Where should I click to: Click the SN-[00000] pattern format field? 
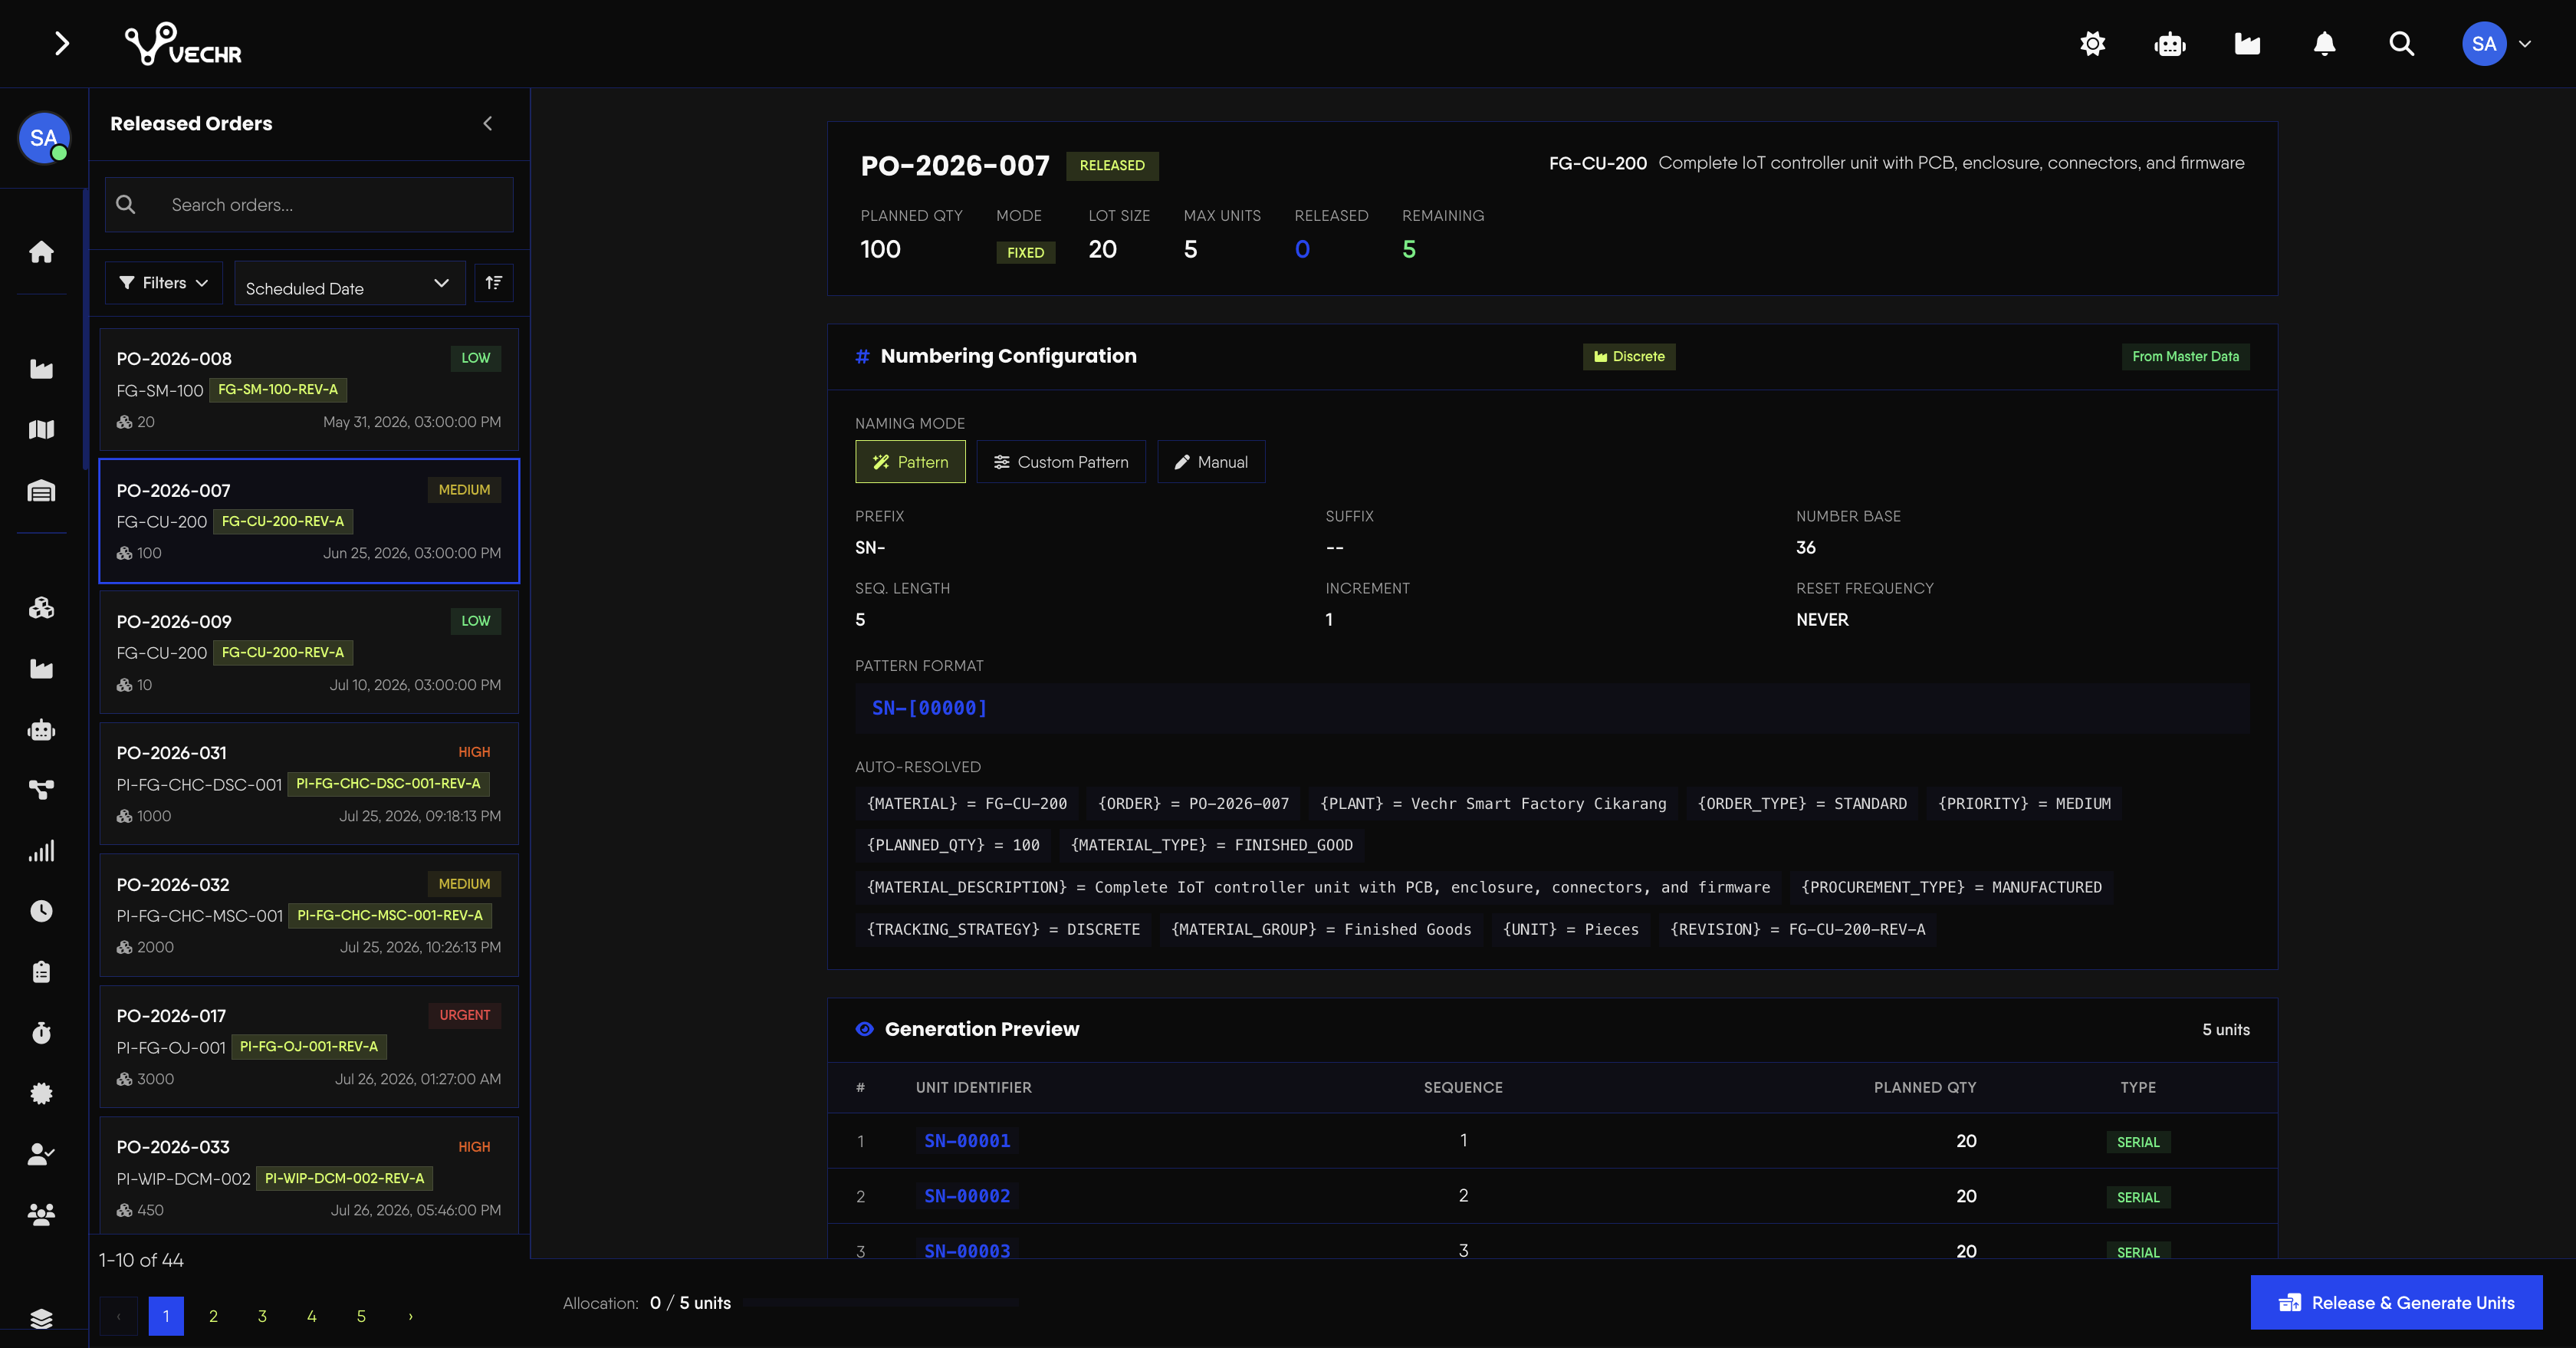pos(1552,708)
